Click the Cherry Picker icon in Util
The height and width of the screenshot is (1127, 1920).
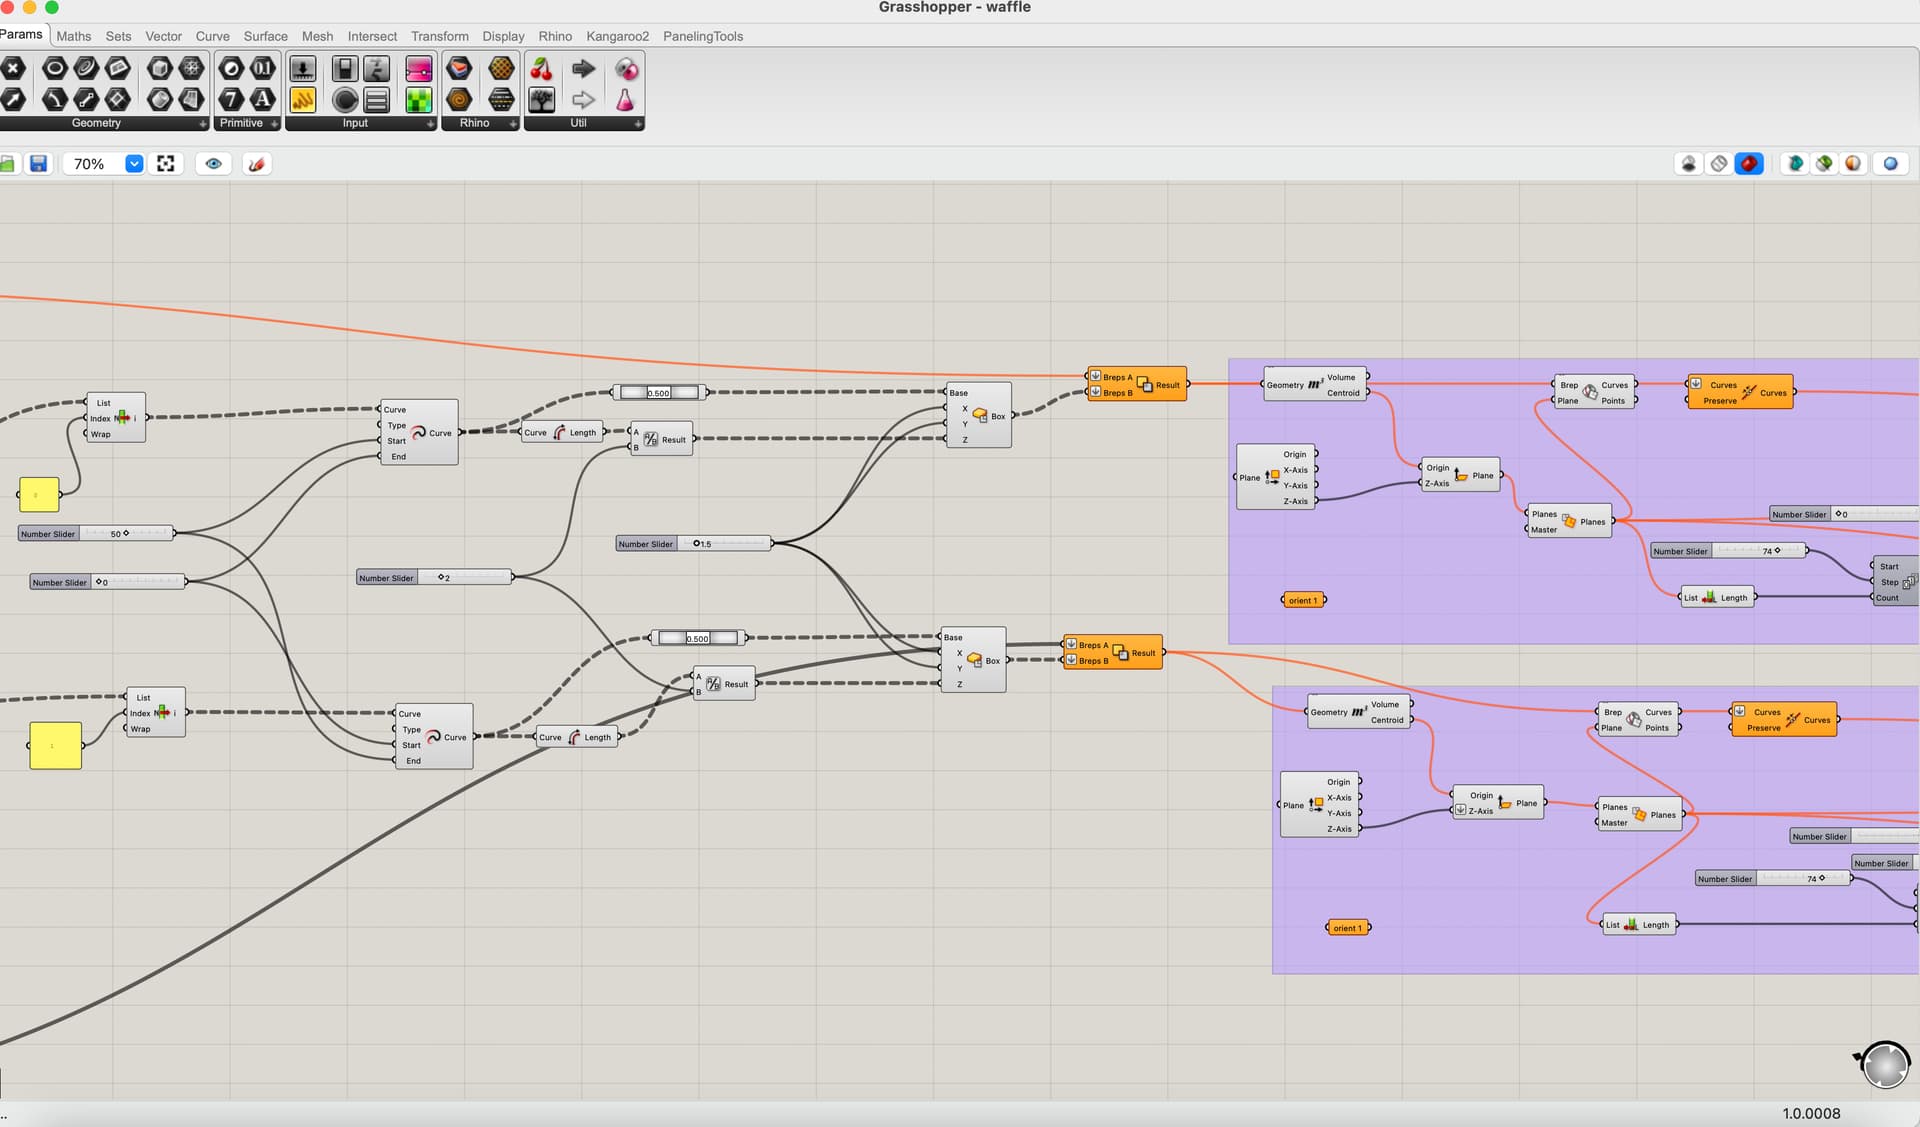tap(541, 68)
